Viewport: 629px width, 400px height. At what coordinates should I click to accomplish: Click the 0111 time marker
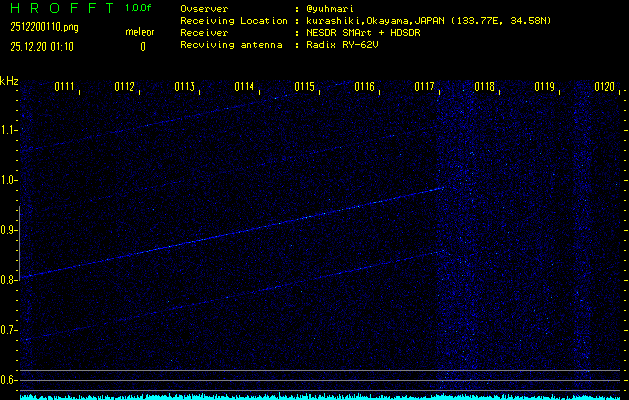(65, 87)
